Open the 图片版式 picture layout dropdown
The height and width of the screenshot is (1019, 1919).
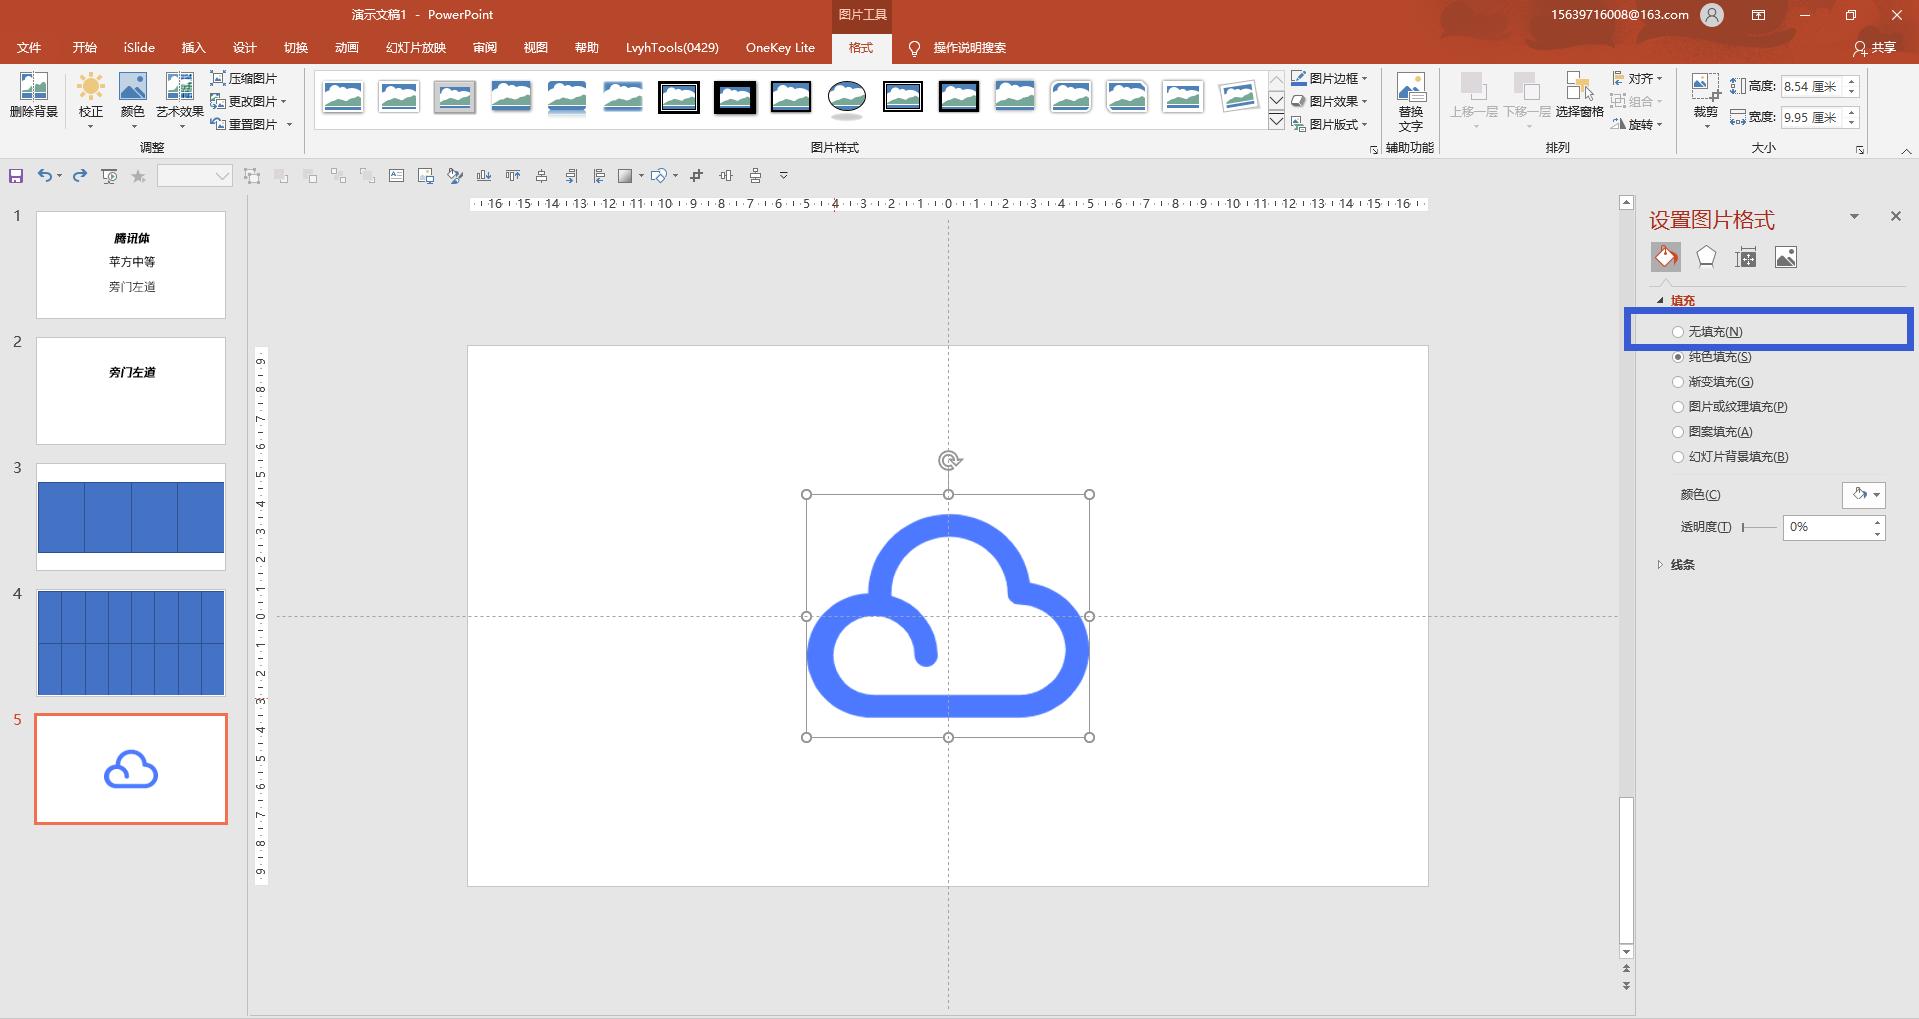click(x=1329, y=124)
